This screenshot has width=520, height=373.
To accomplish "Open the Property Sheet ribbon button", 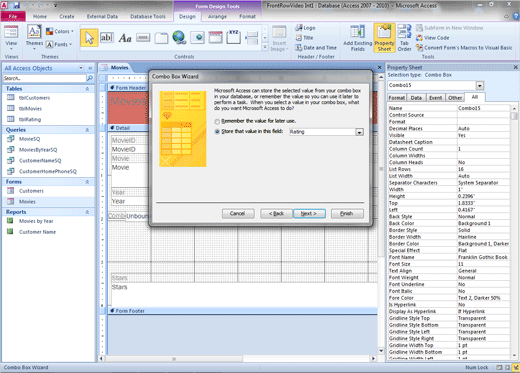I will coord(384,38).
